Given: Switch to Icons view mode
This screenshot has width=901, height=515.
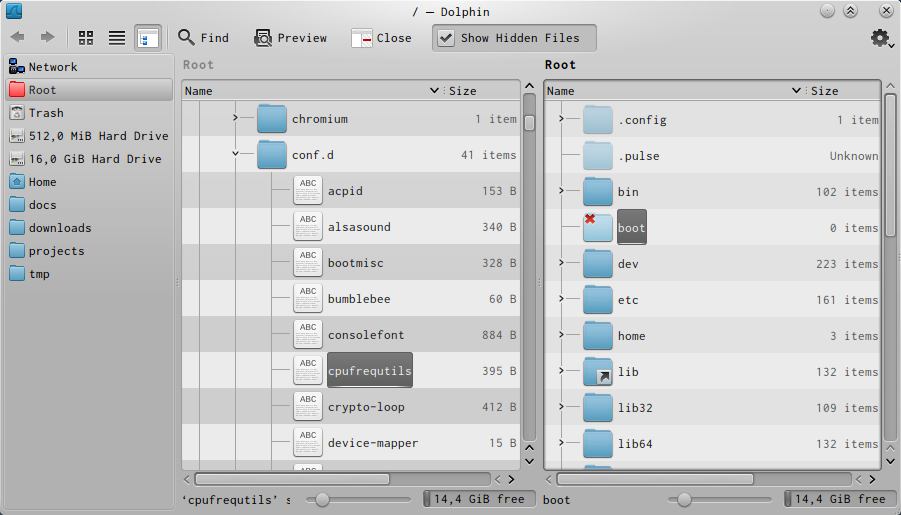Looking at the screenshot, I should click(86, 38).
